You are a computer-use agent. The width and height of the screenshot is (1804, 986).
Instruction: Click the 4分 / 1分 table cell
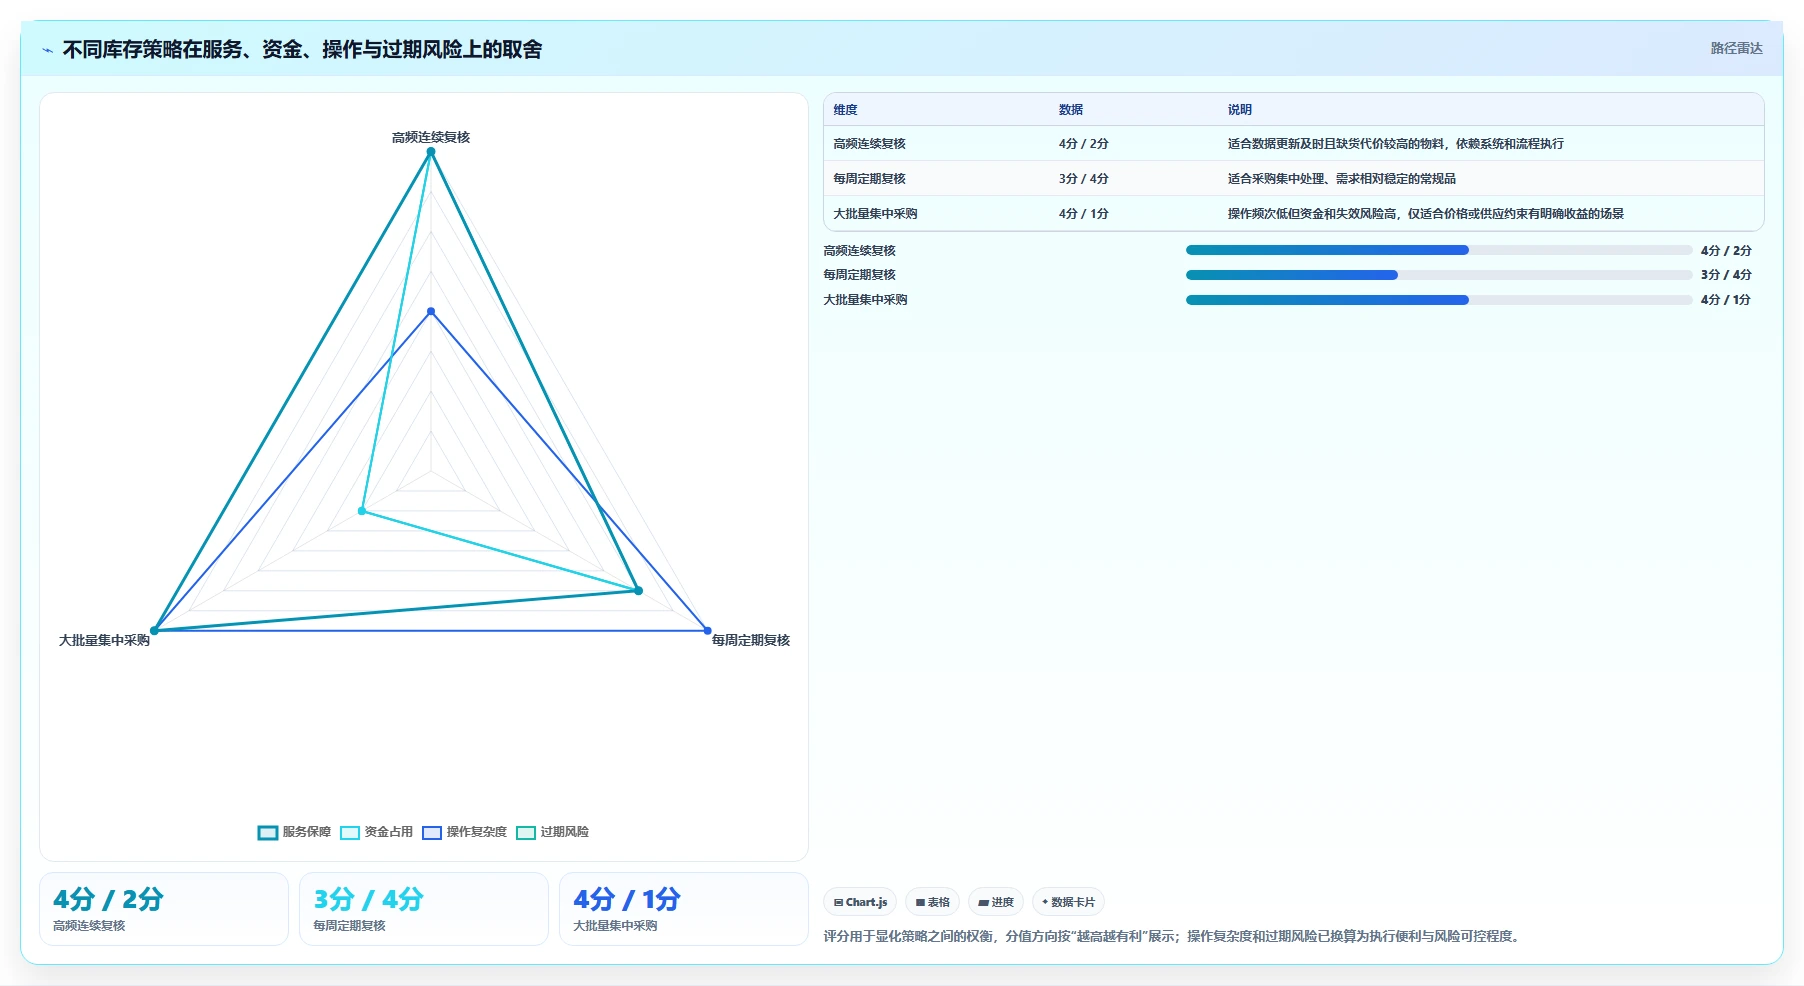pos(1084,214)
